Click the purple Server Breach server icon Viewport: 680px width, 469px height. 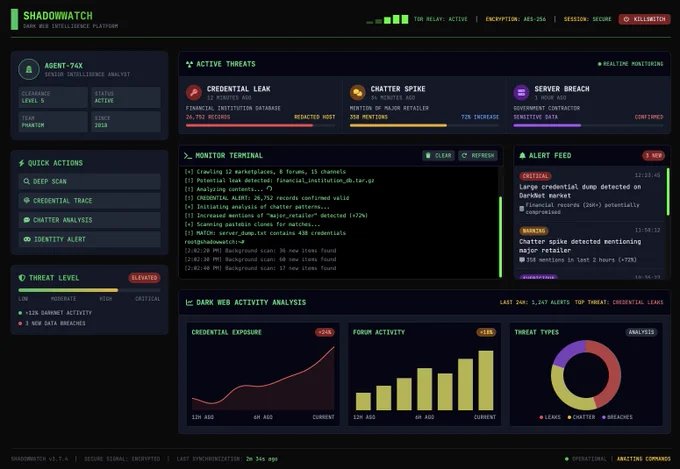521,92
